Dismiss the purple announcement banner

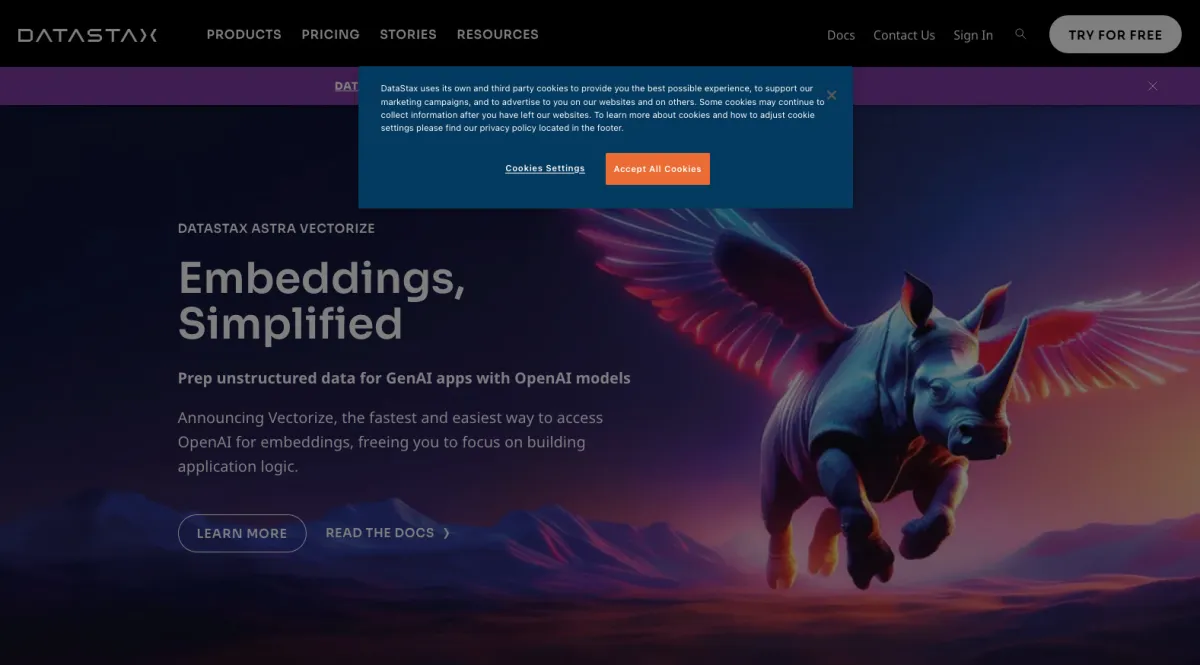[1152, 86]
